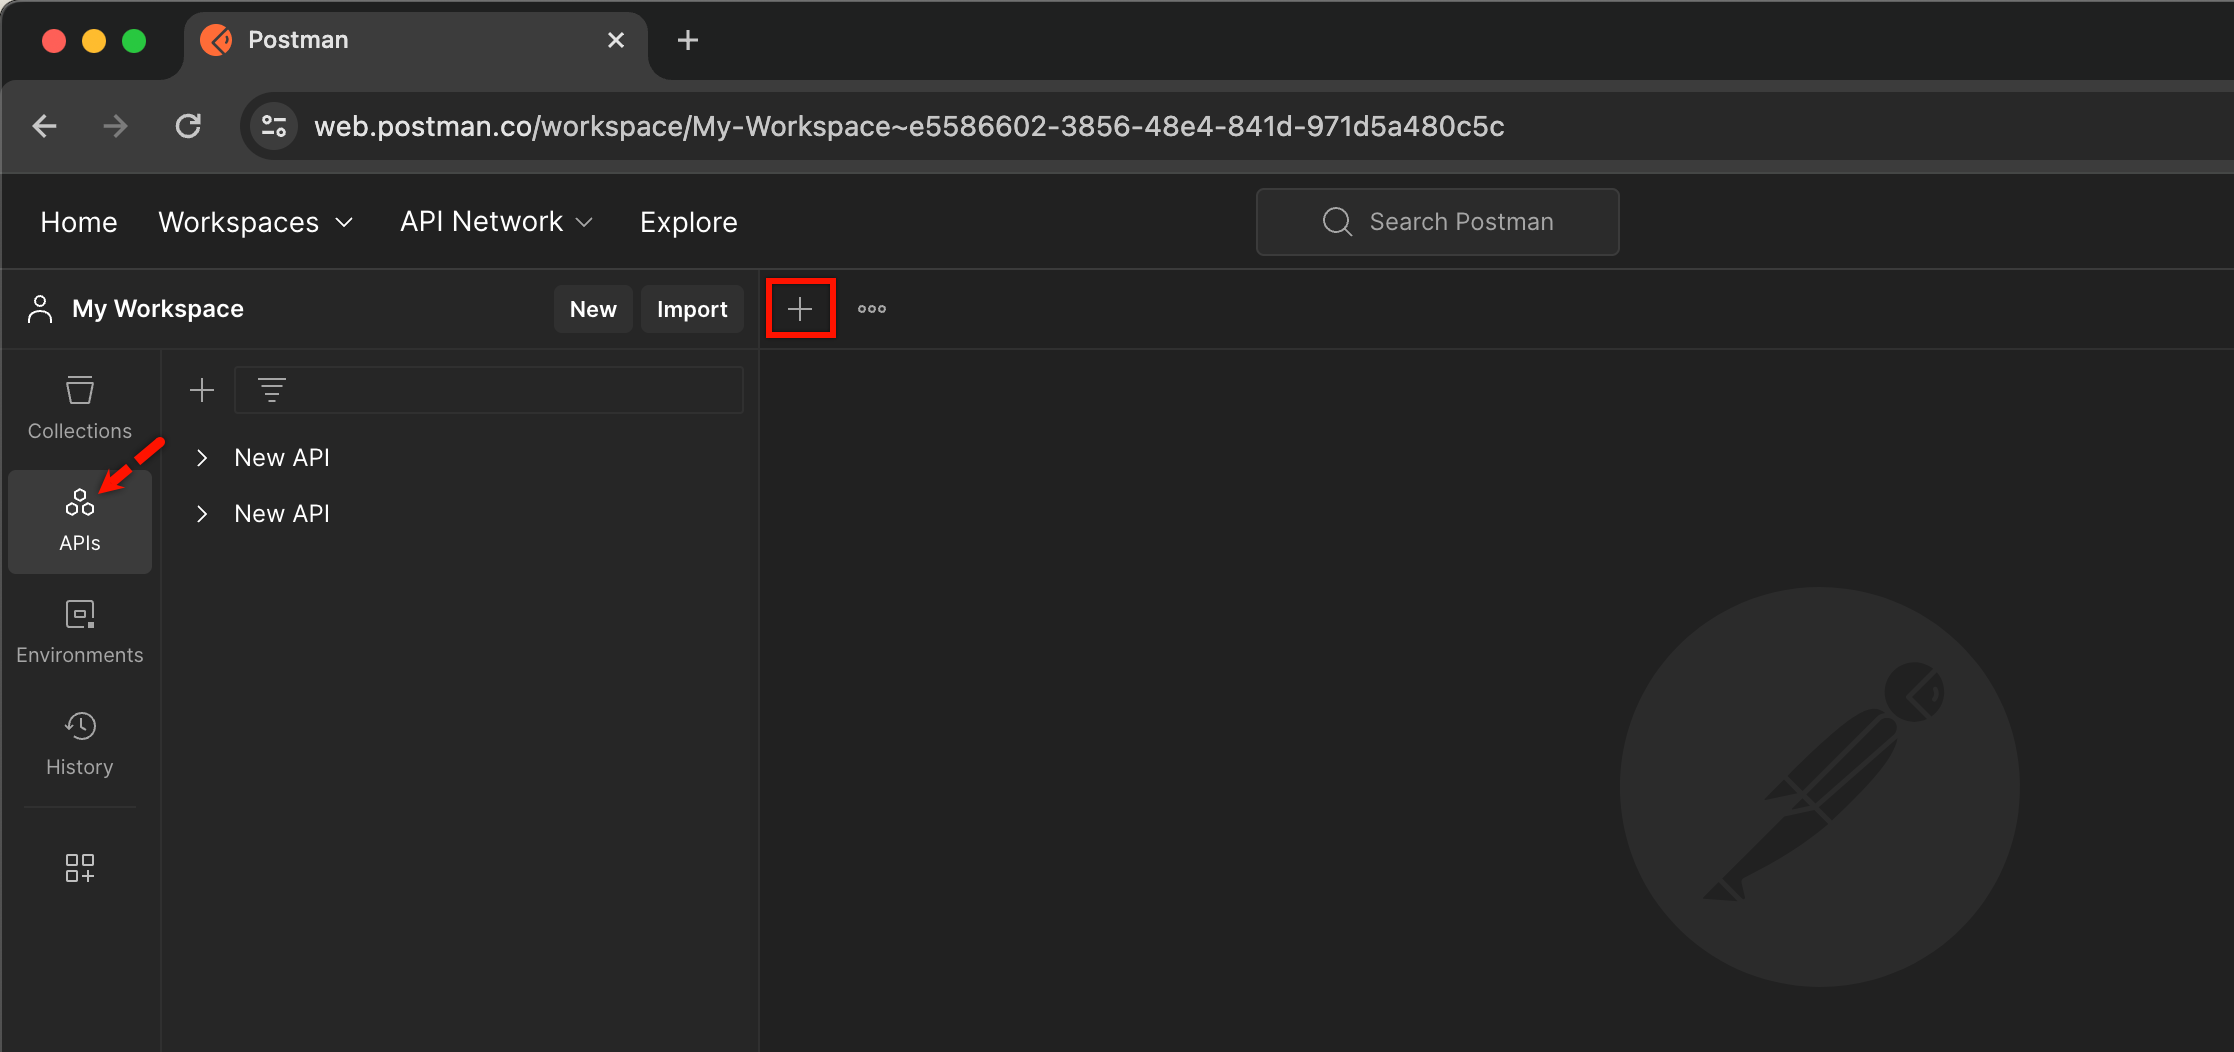The height and width of the screenshot is (1052, 2234).
Task: Click the My Workspace user icon
Action: click(40, 309)
